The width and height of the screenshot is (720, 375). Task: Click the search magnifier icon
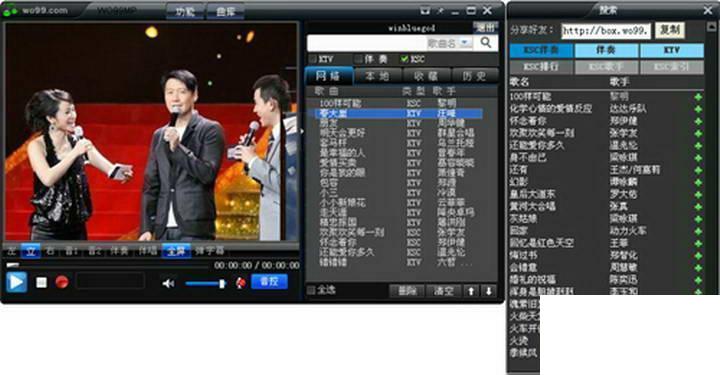pos(486,43)
